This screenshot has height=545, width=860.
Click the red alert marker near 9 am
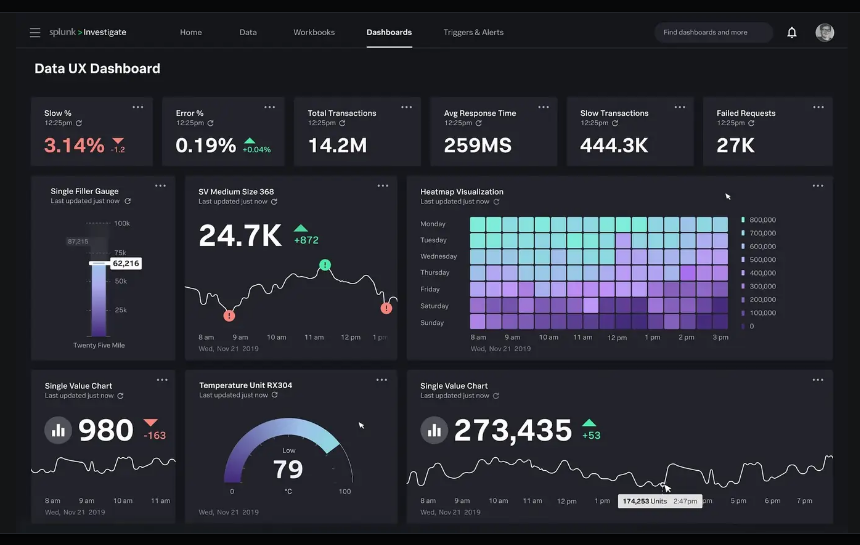tap(229, 315)
